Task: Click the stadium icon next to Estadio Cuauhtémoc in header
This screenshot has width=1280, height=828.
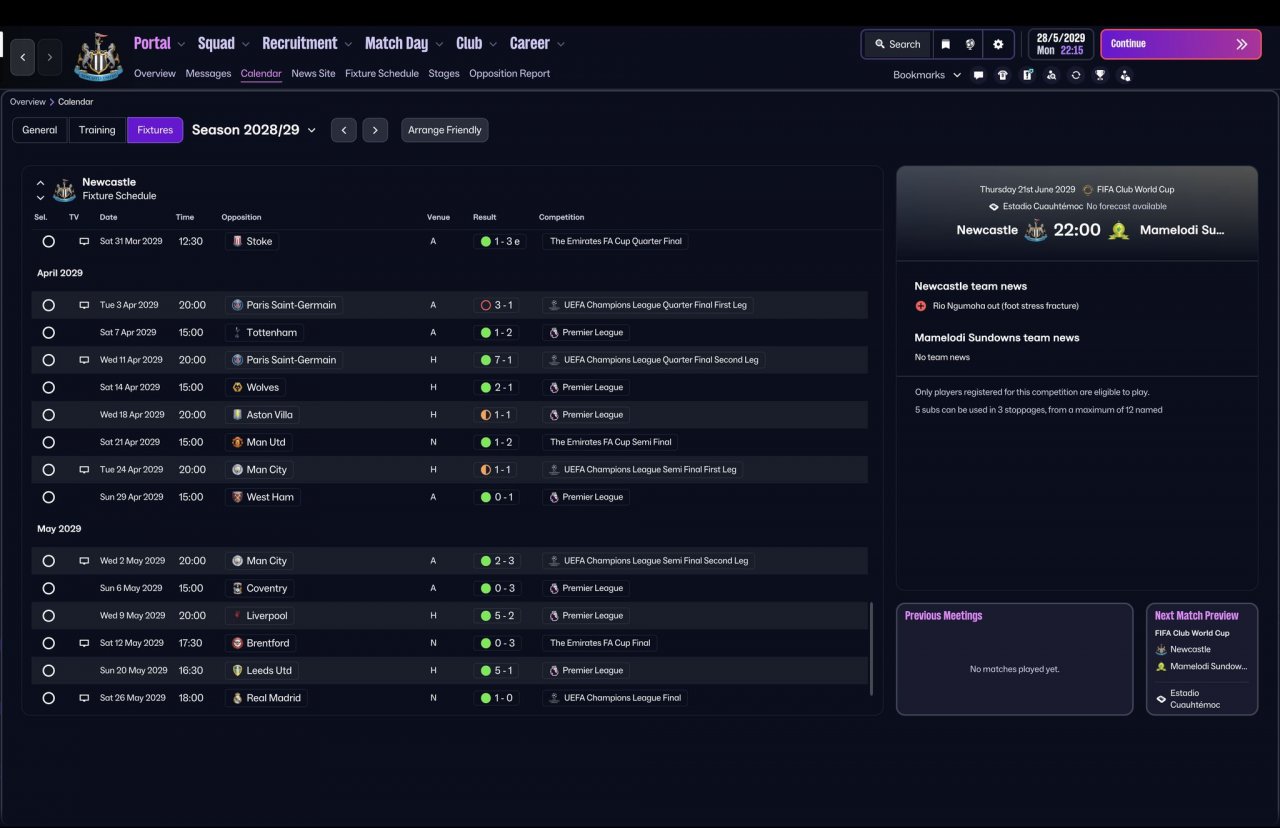Action: point(993,207)
